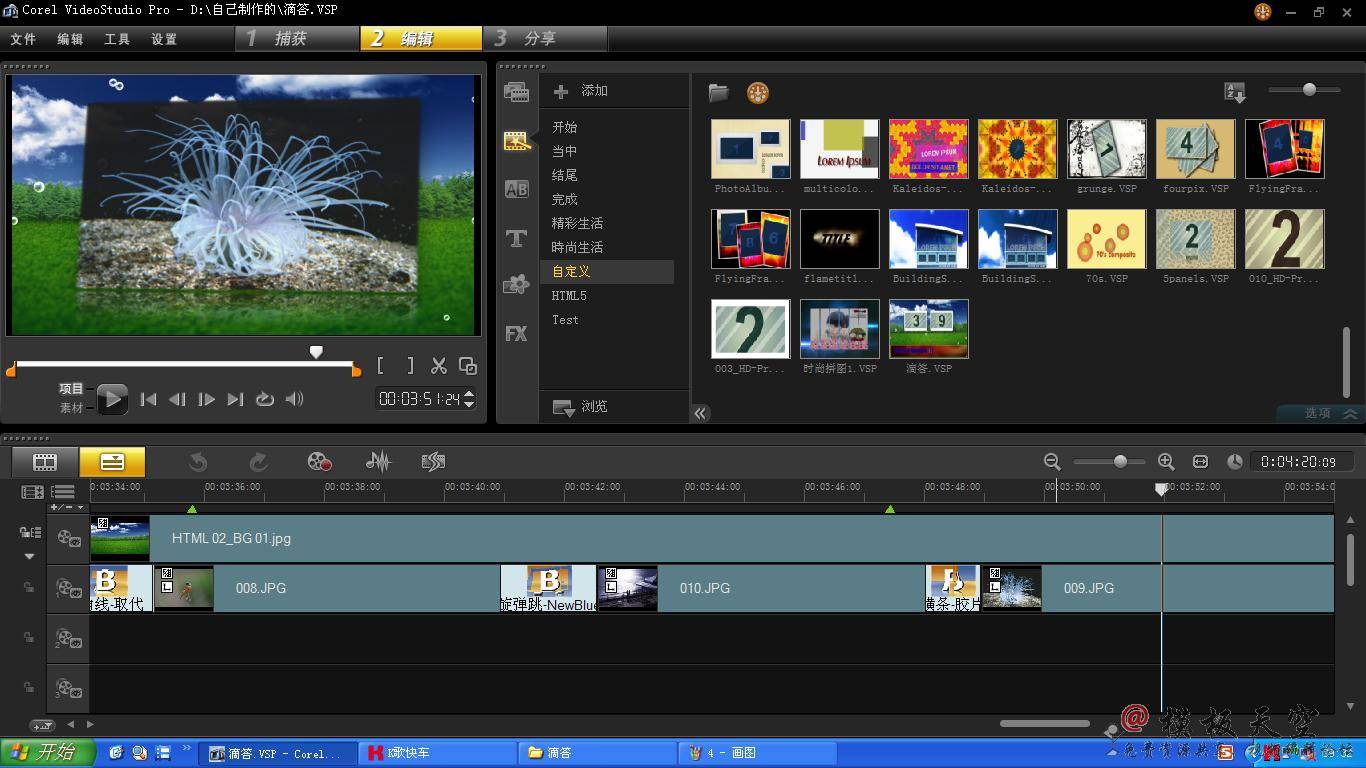Expand the 选项 options panel

tap(1322, 413)
